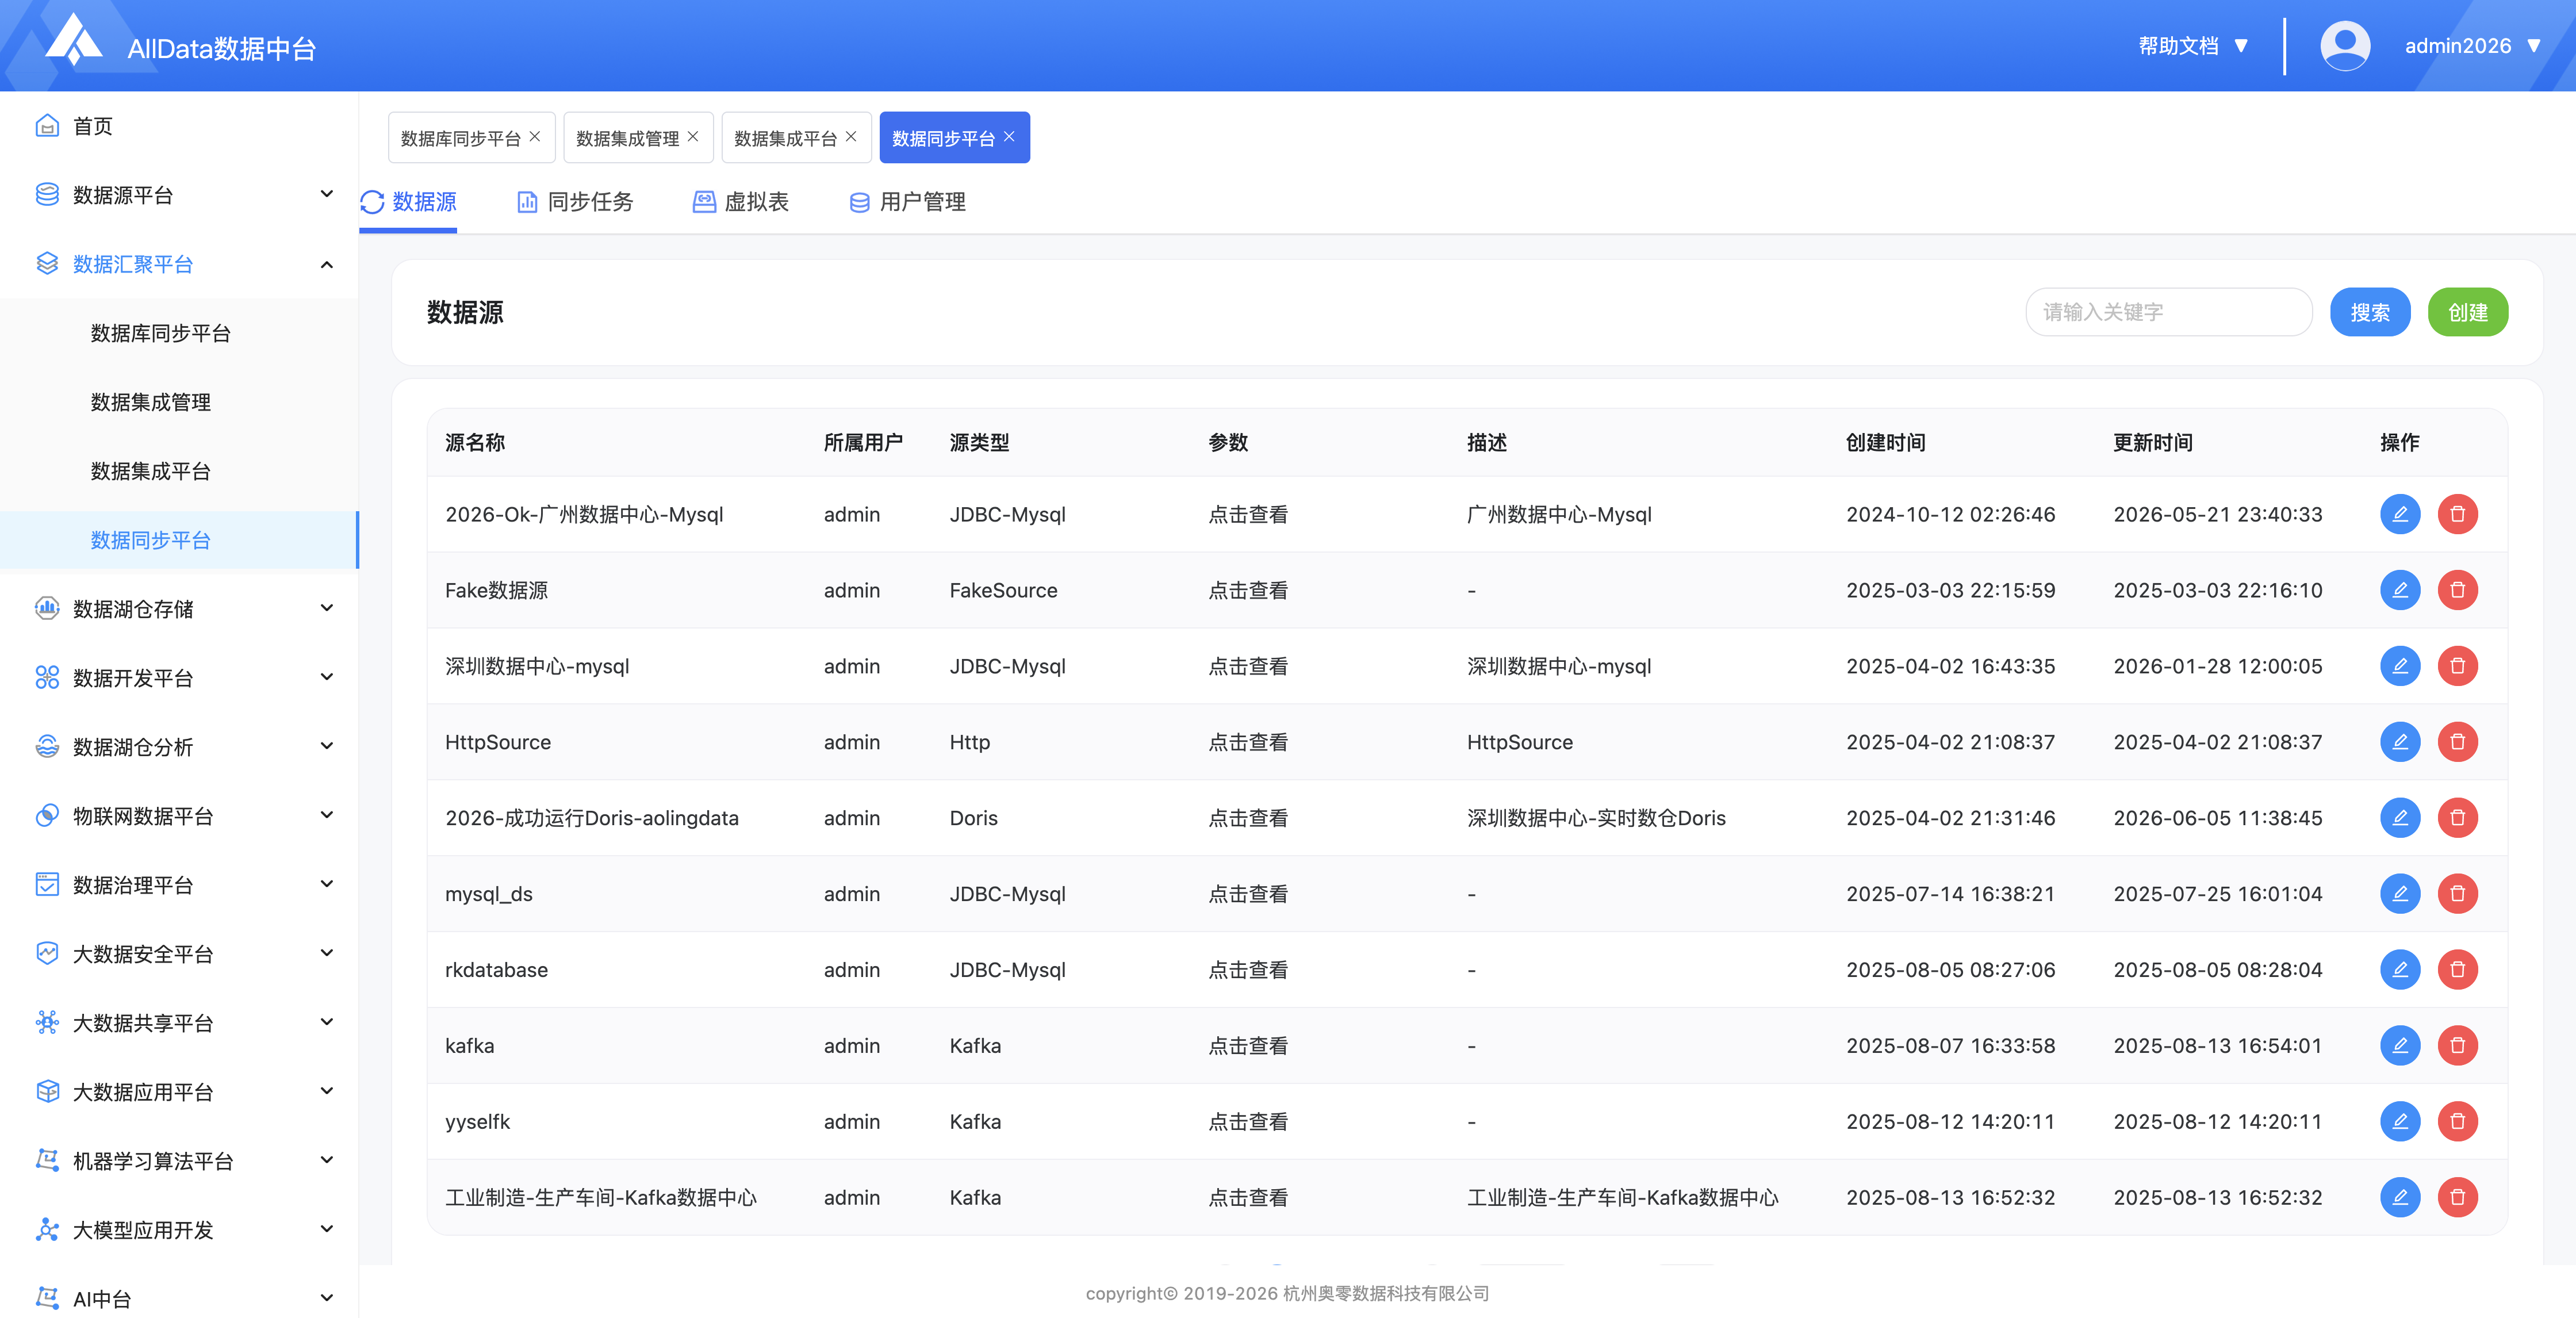Edit the 工业制造-生产车间-Kafka数据中心 row
The width and height of the screenshot is (2576, 1318).
click(x=2399, y=1198)
